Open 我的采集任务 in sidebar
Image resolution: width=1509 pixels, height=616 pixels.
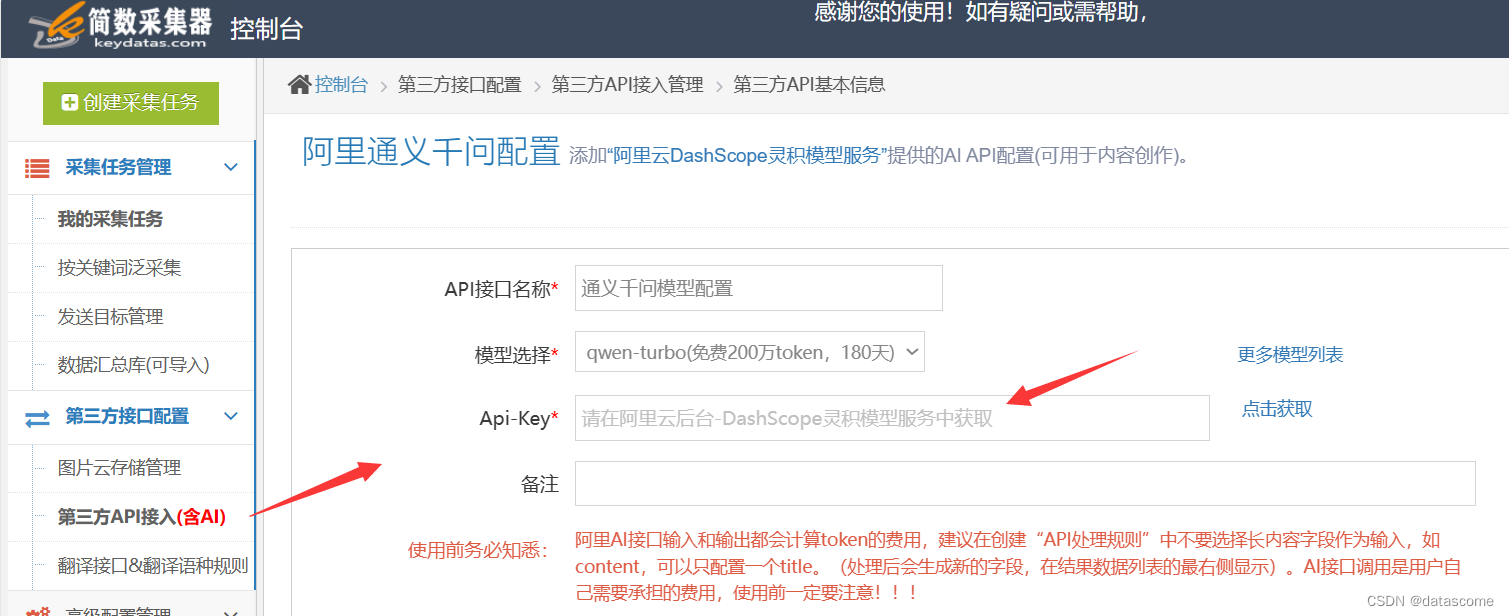tap(110, 219)
